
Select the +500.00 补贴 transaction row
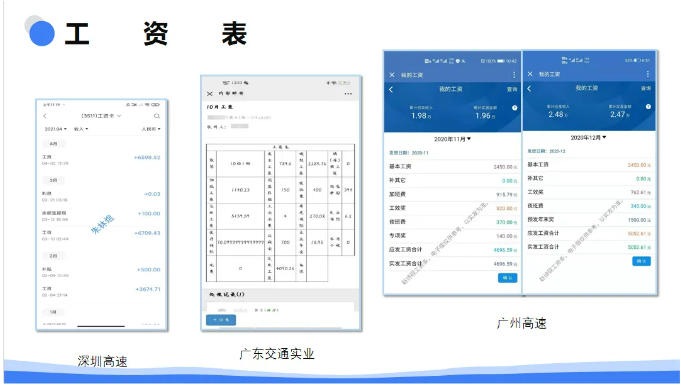[101, 272]
